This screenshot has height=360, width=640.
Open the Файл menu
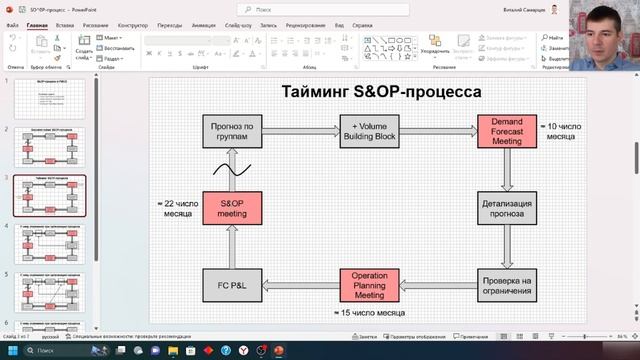pyautogui.click(x=12, y=25)
